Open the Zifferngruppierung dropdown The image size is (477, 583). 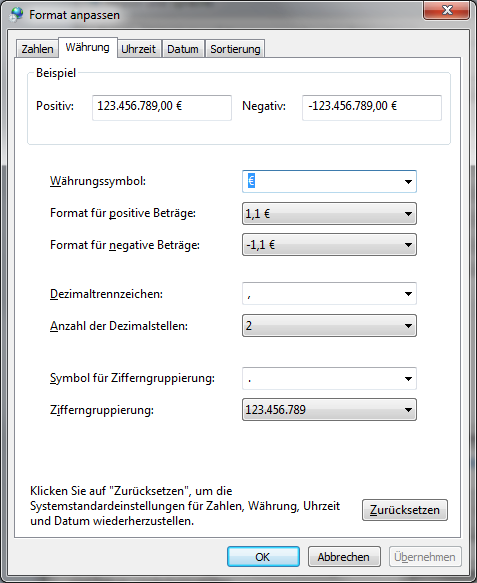(x=329, y=410)
